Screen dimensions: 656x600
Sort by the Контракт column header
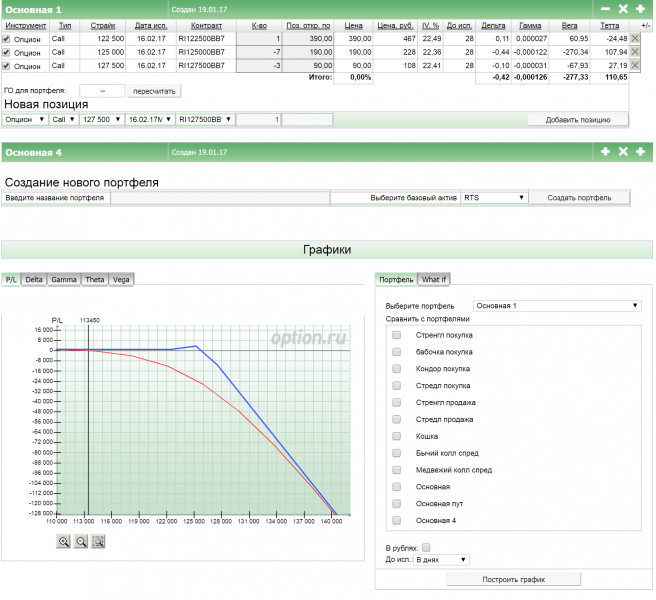click(206, 26)
